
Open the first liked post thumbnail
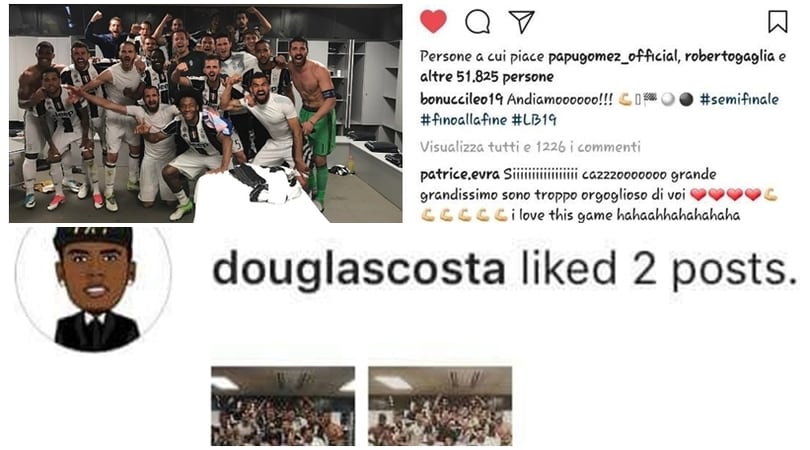click(x=283, y=406)
